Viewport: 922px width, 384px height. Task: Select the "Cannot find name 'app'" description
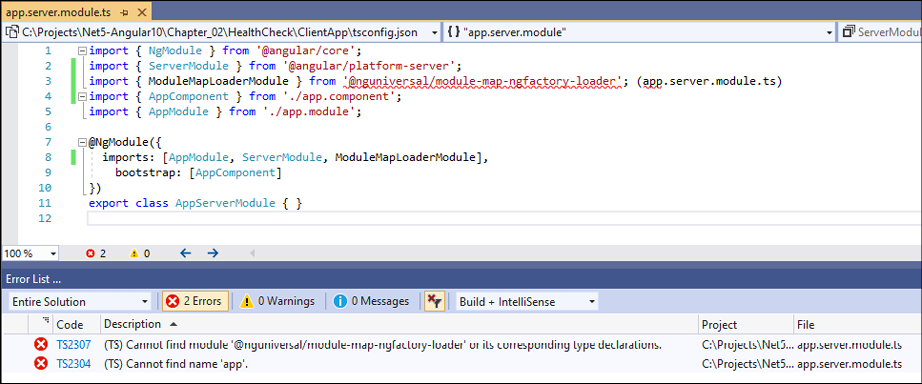[x=176, y=364]
